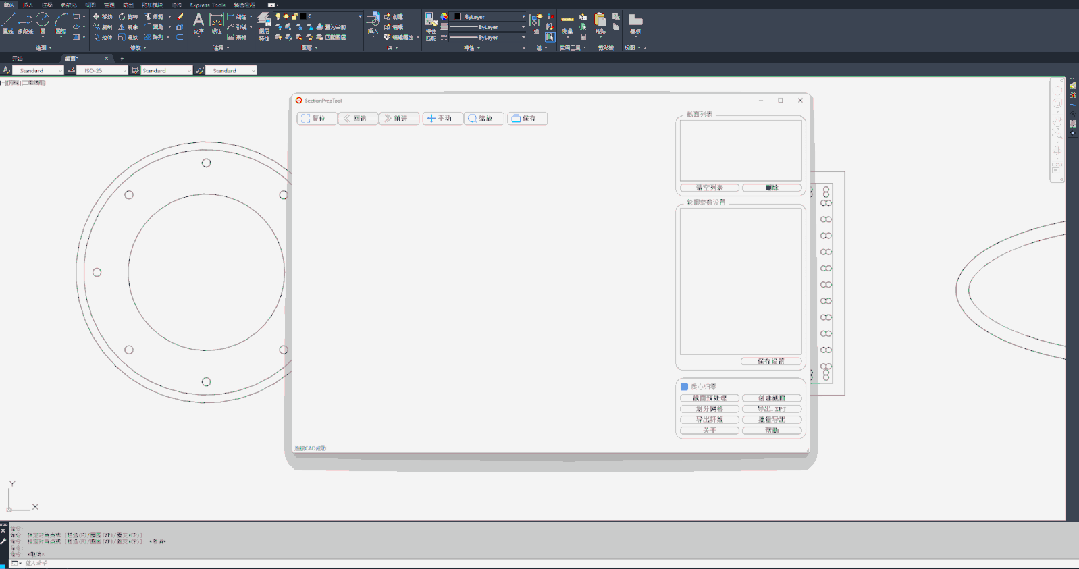Select the Line drawing tool
Image resolution: width=1079 pixels, height=569 pixels.
[x=8, y=23]
